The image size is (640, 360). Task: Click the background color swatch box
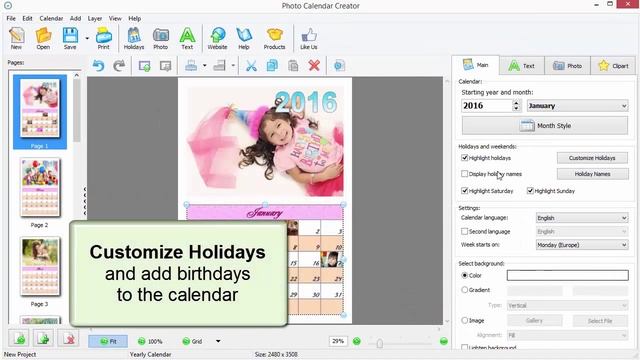(x=568, y=276)
